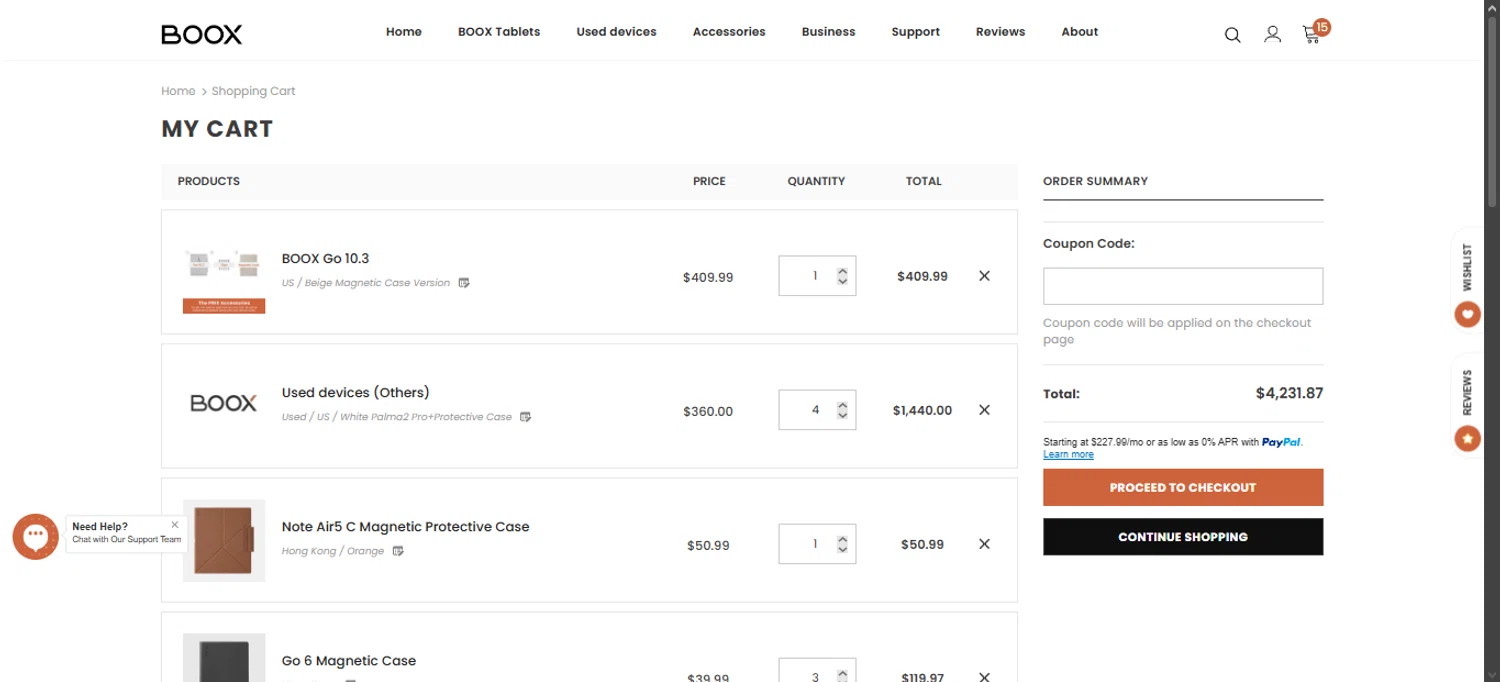
Task: Increase quantity of BOOX Go 10.3
Action: pyautogui.click(x=842, y=271)
